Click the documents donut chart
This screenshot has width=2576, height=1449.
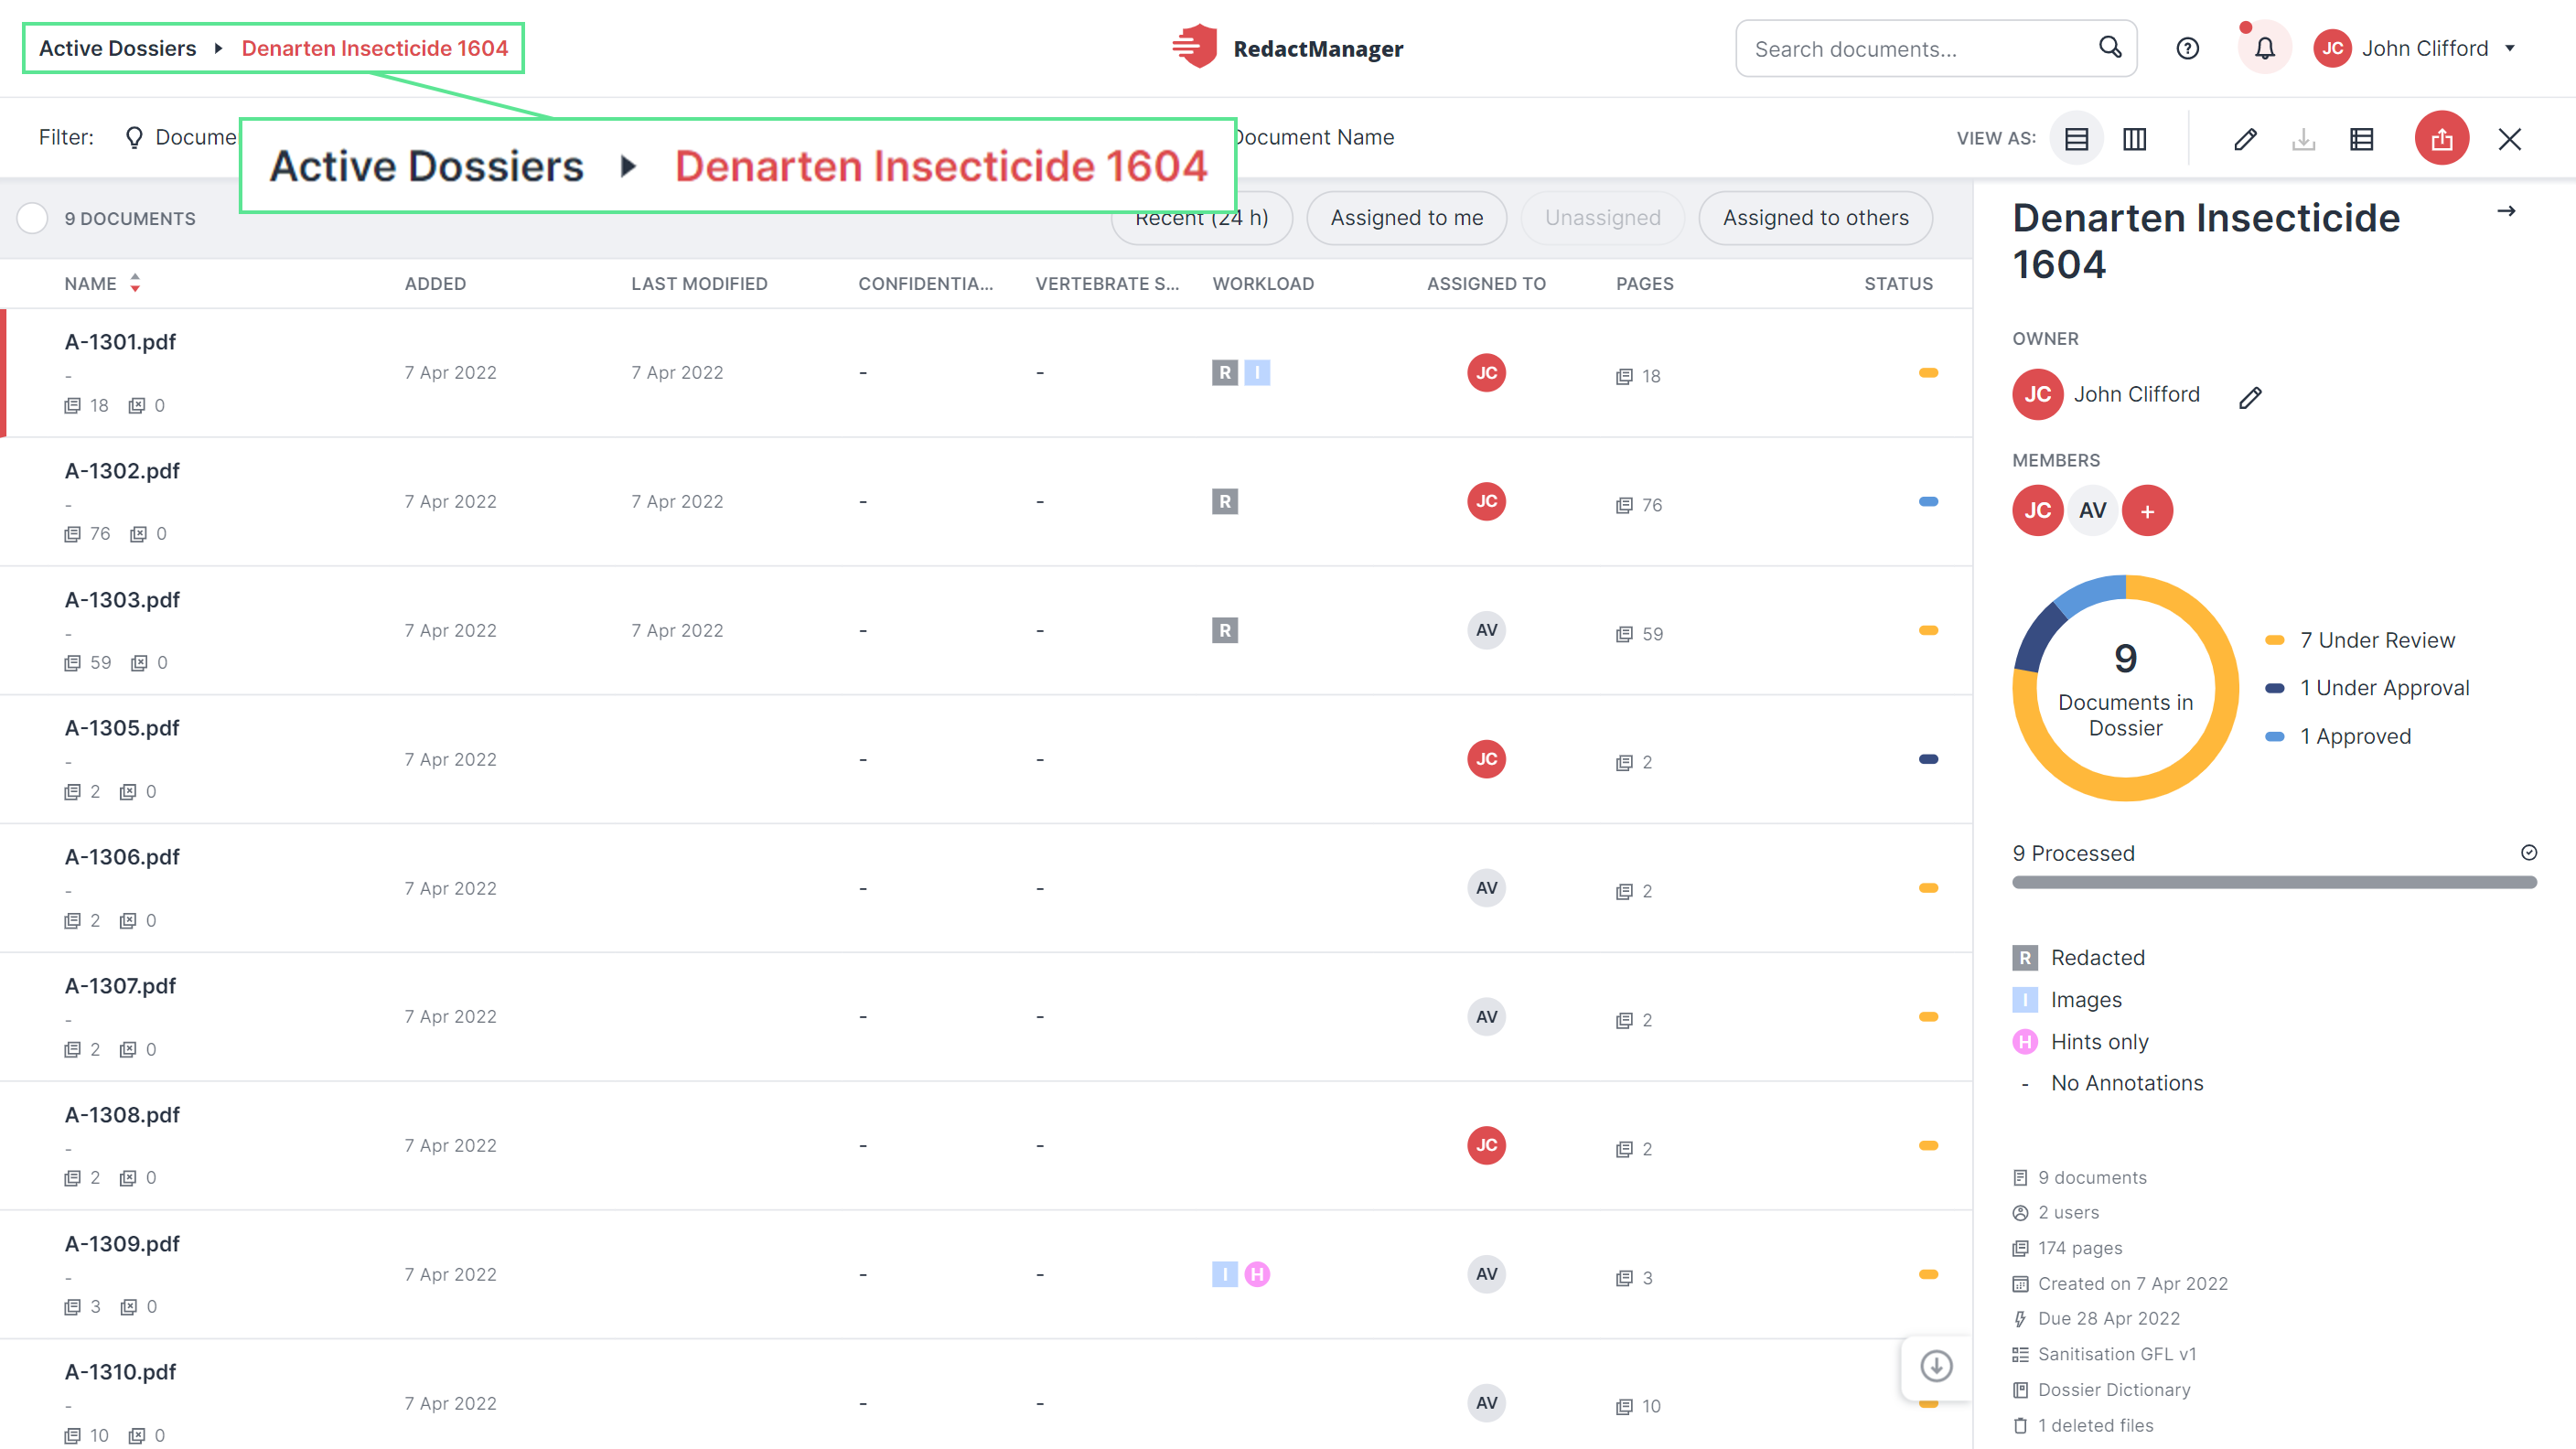tap(2125, 689)
